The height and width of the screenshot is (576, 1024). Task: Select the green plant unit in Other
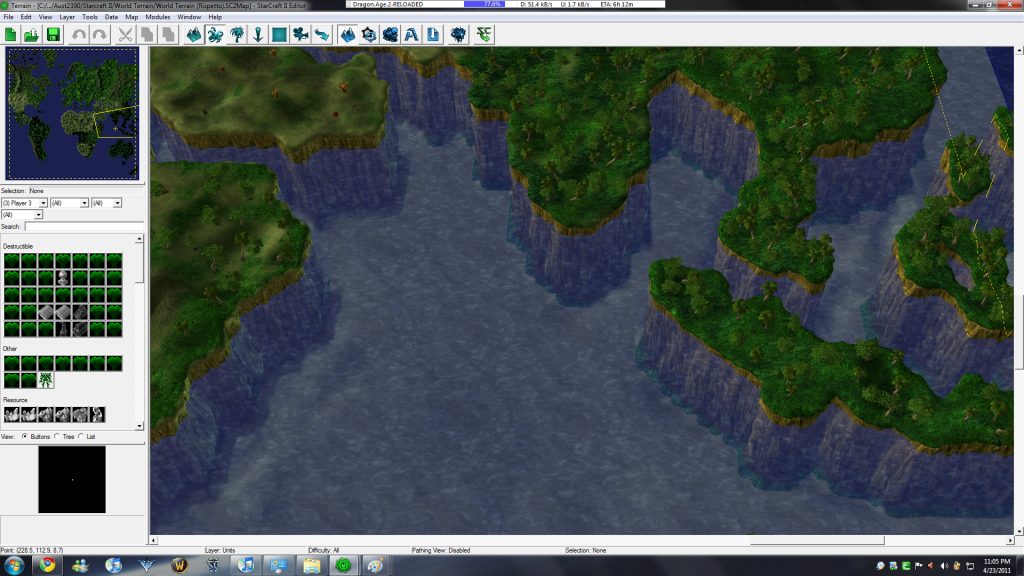(46, 380)
